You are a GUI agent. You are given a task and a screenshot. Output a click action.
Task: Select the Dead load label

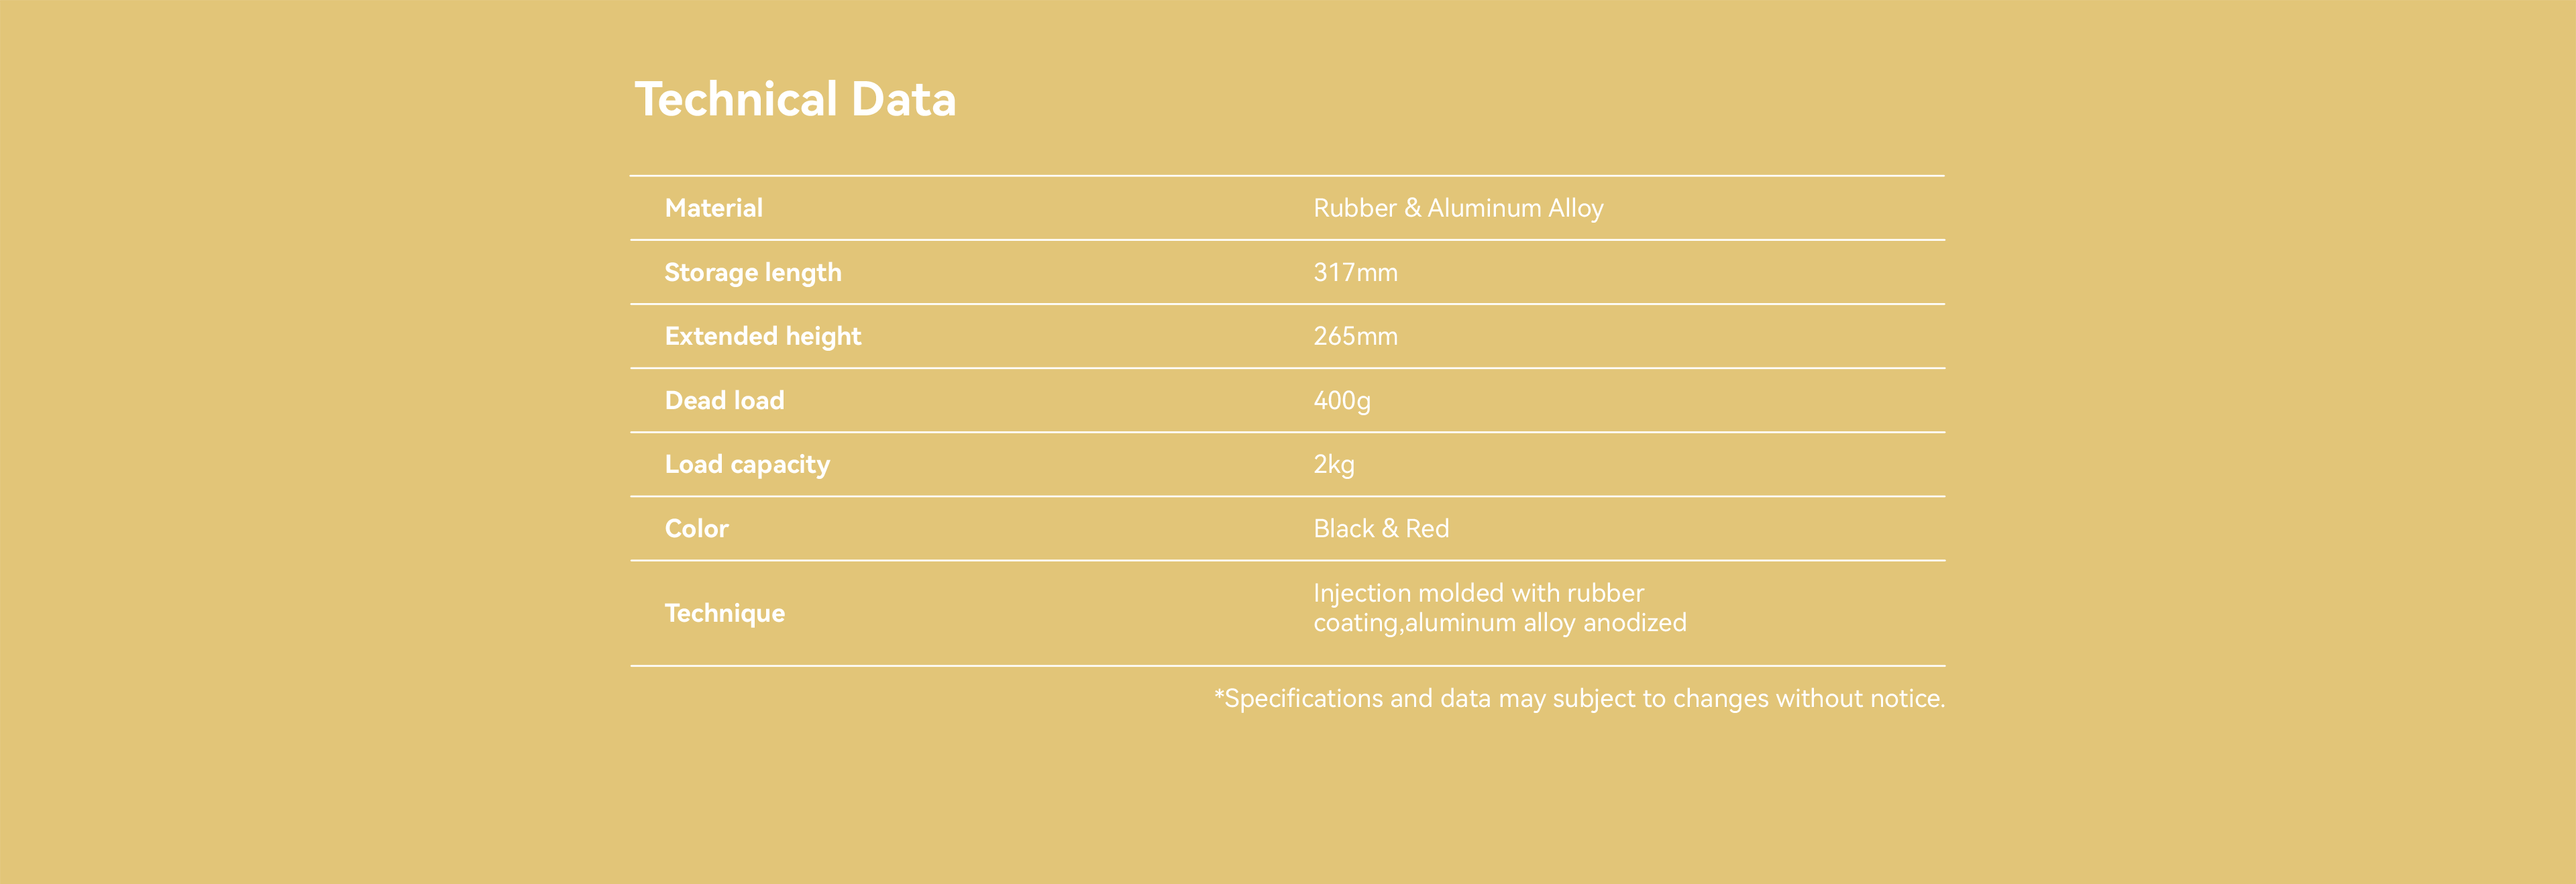tap(724, 400)
